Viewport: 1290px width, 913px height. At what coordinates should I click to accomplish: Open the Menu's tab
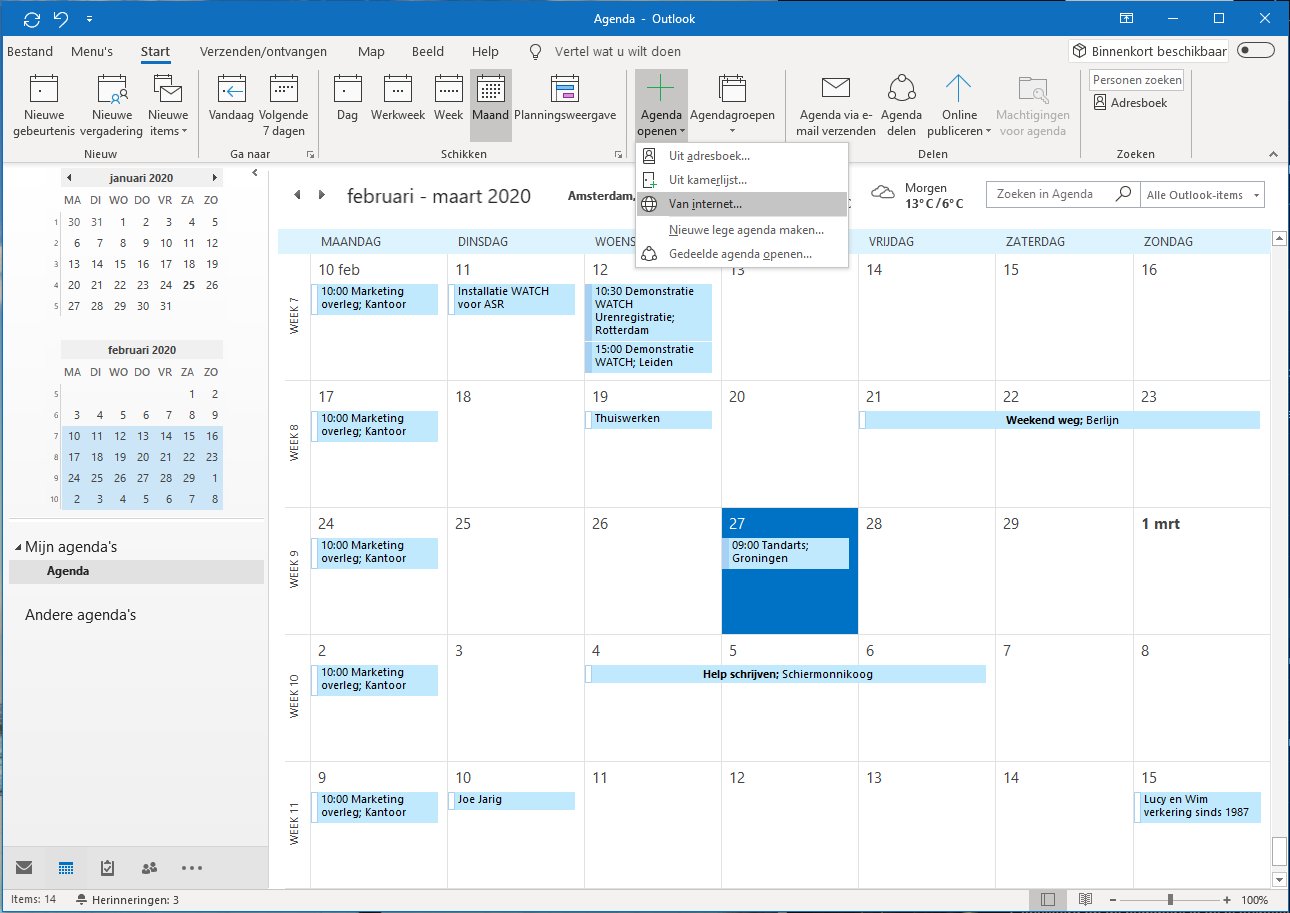(x=92, y=51)
